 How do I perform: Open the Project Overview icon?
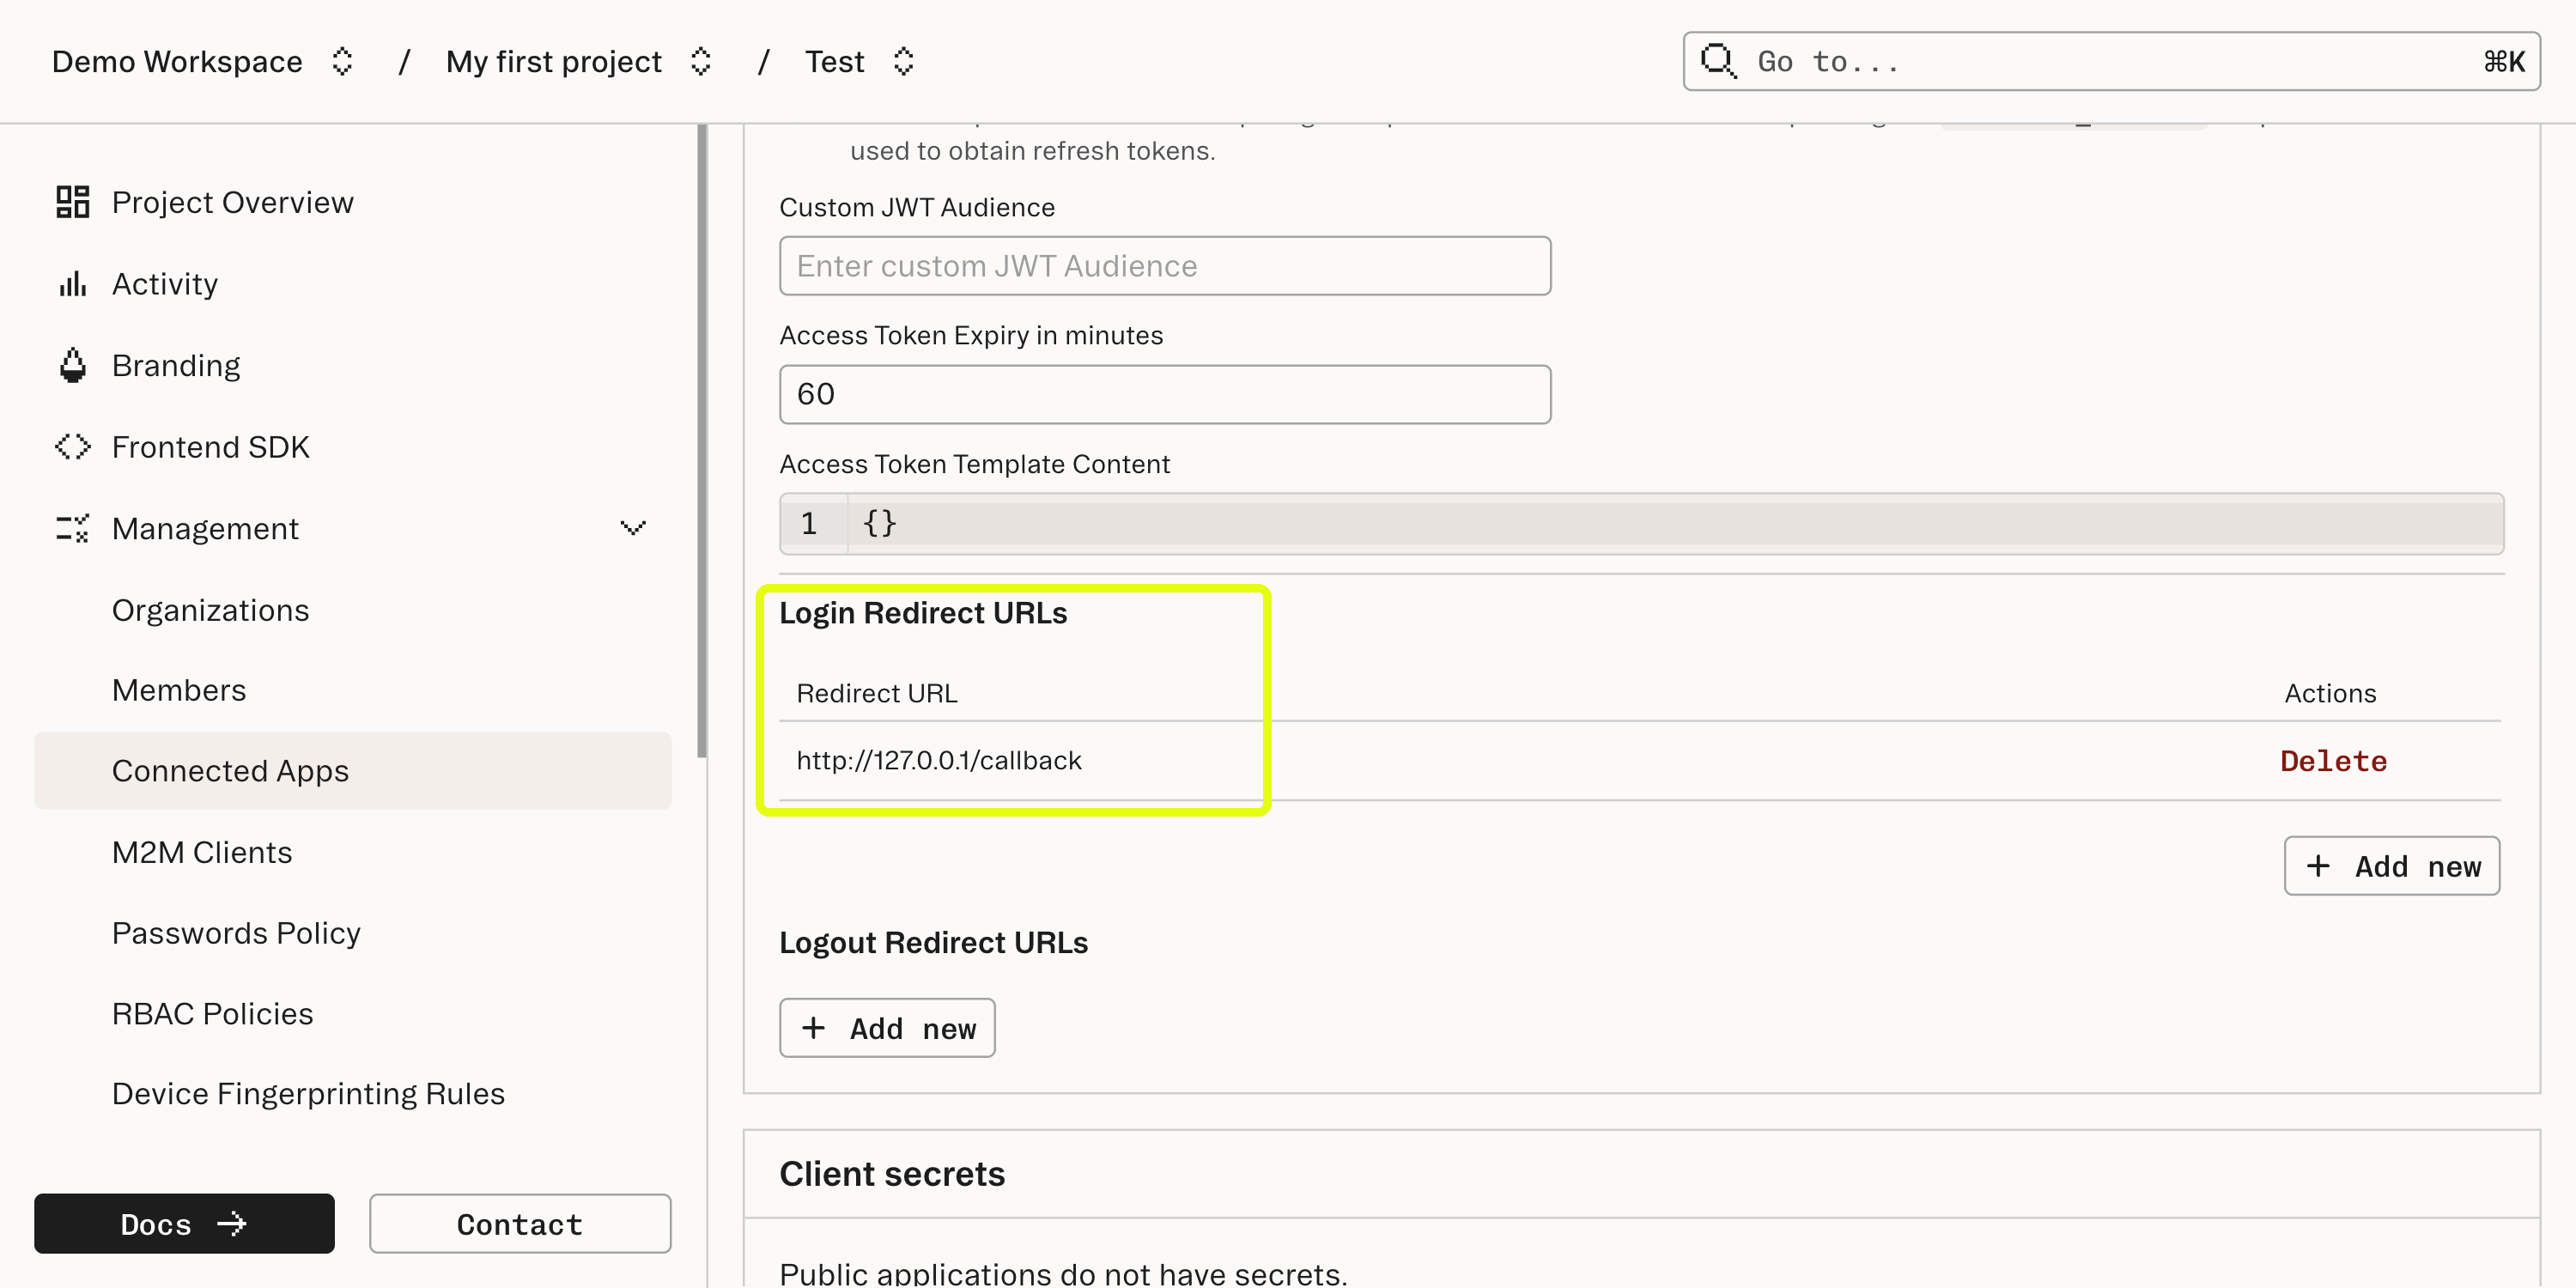point(71,201)
